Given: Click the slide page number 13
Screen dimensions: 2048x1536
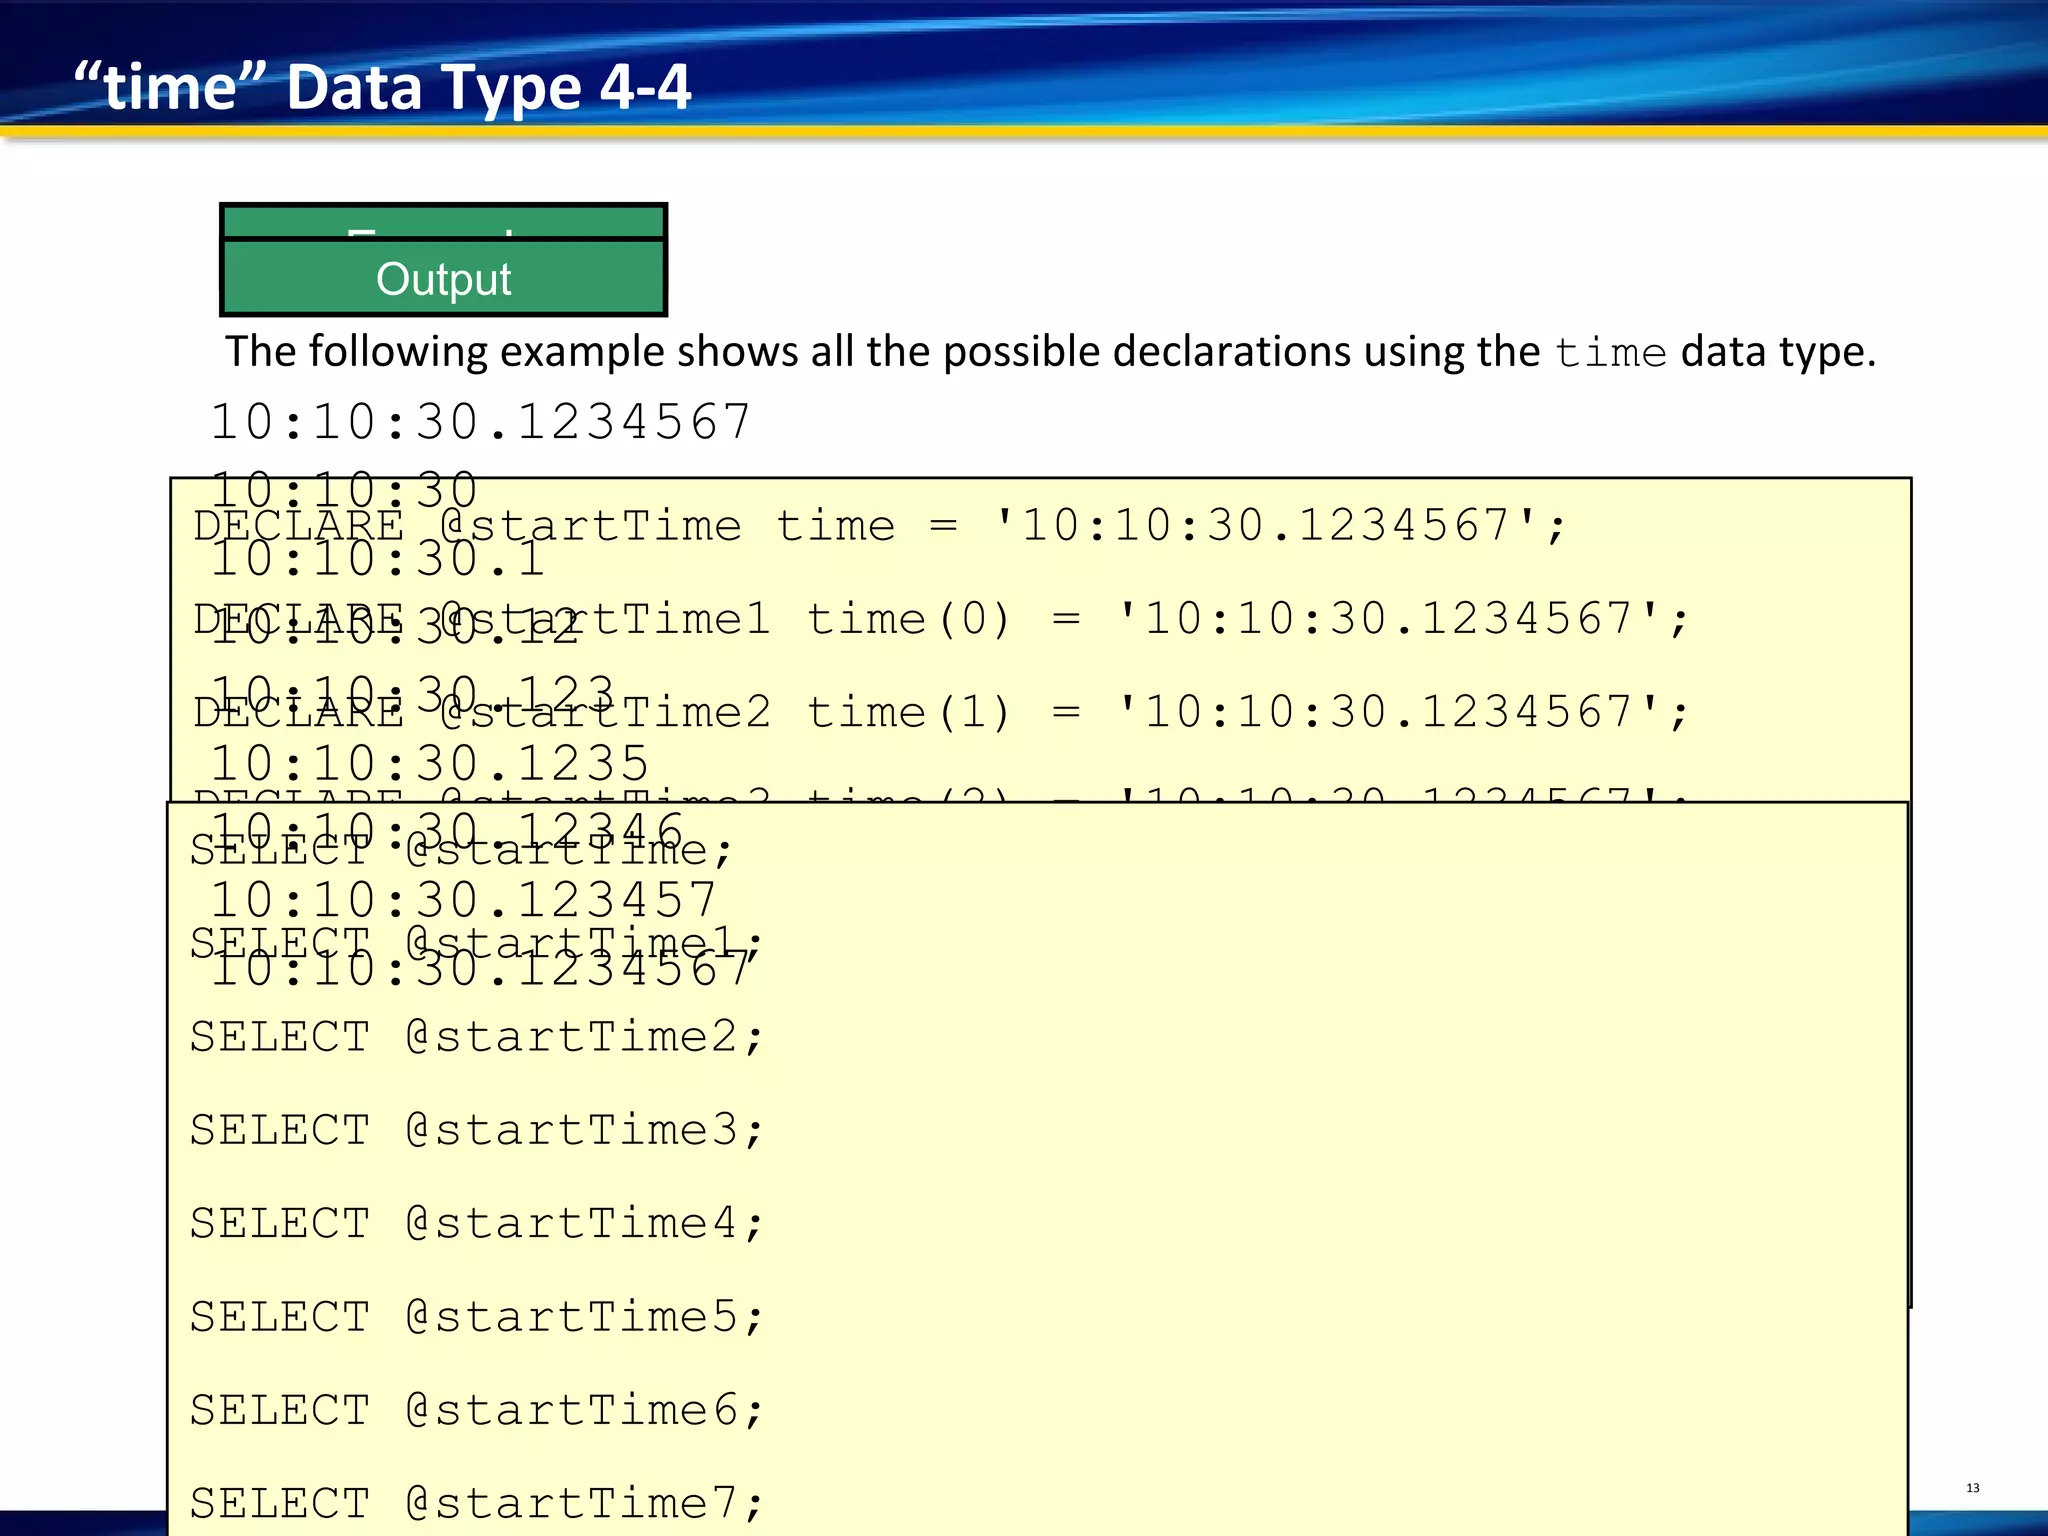Looking at the screenshot, I should click(1972, 1488).
